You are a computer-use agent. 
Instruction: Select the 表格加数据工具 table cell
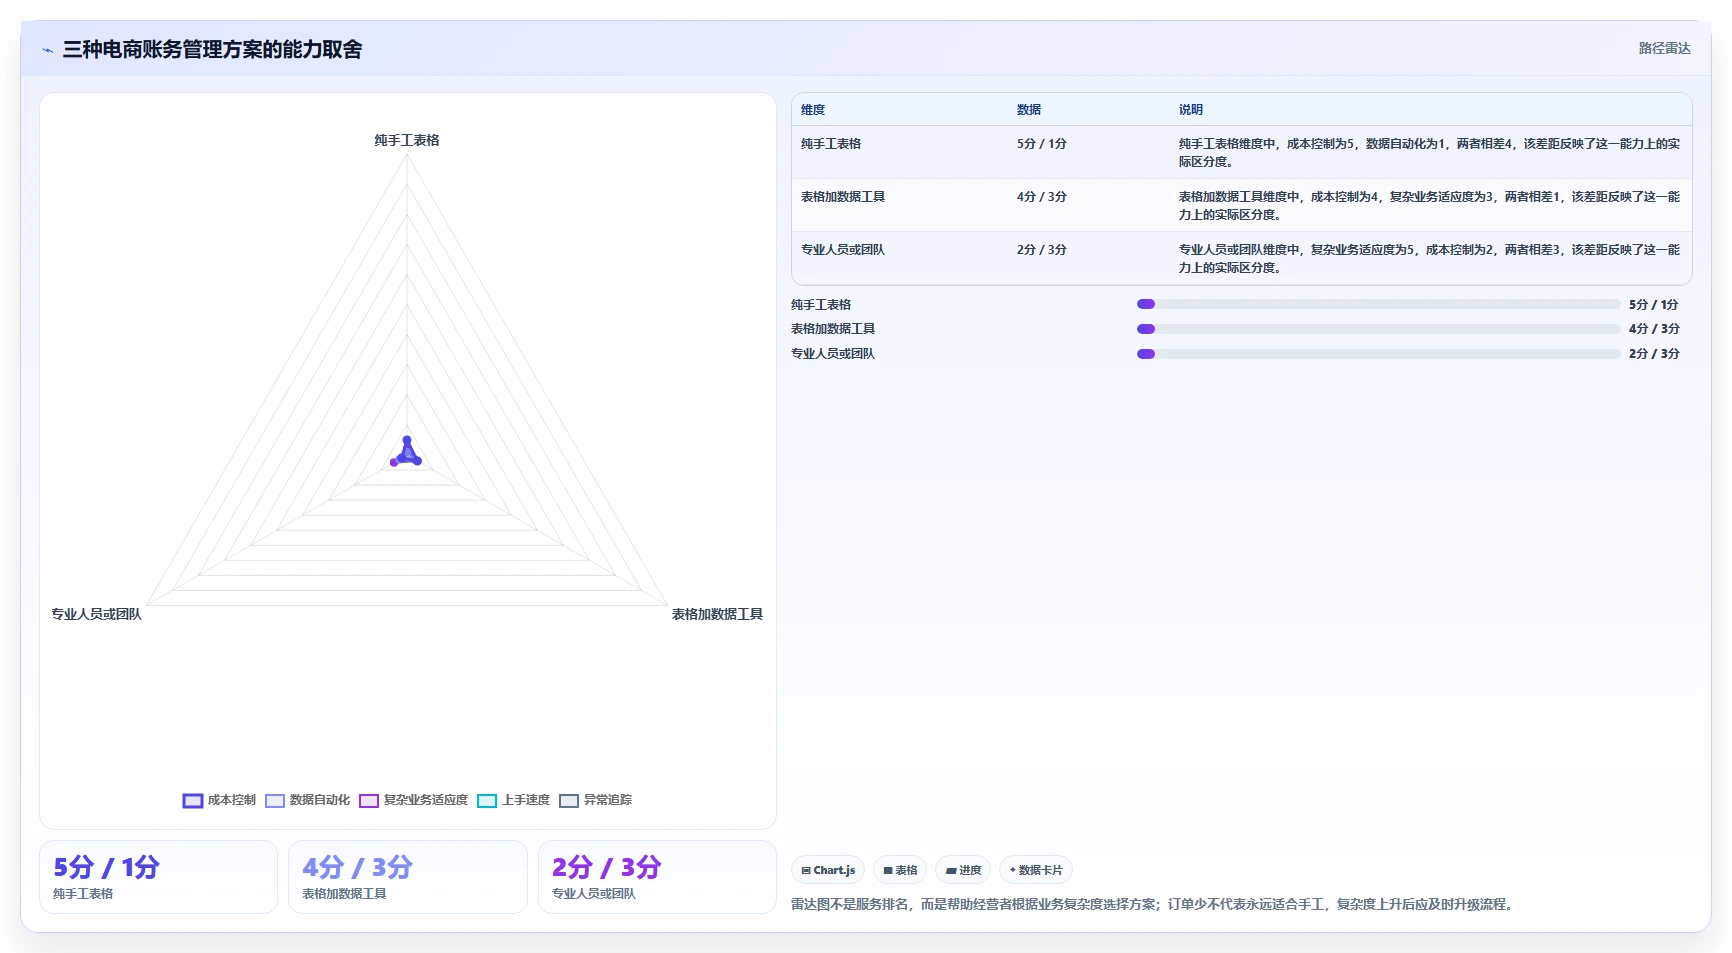coord(843,197)
